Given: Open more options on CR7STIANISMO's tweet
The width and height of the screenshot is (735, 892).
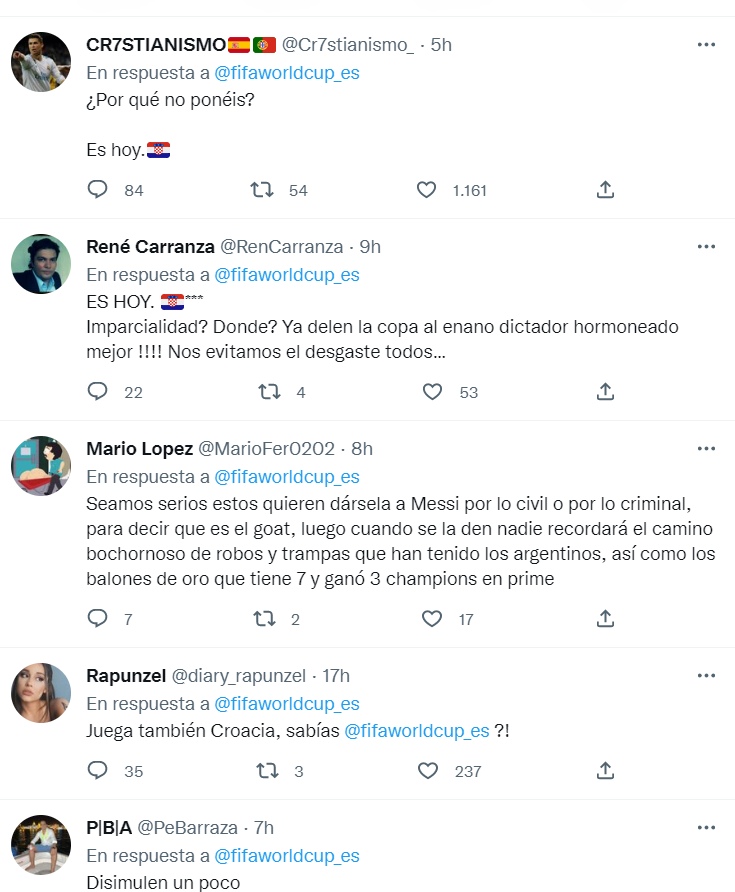Looking at the screenshot, I should (x=706, y=44).
